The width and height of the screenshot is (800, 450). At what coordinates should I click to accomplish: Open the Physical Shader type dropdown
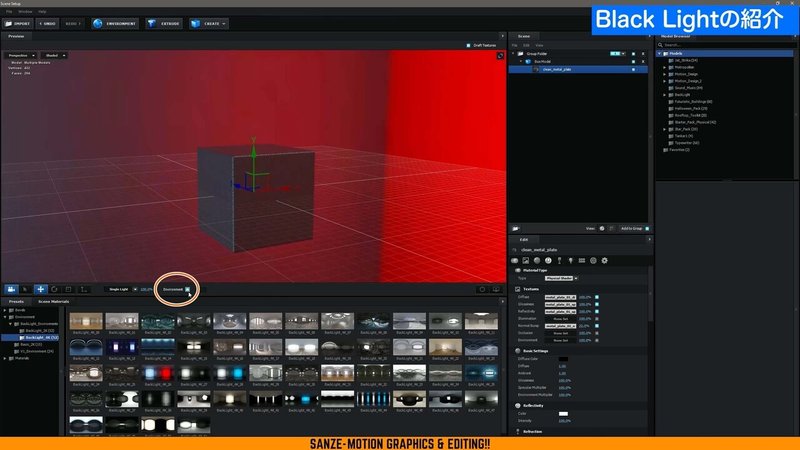[x=561, y=279]
